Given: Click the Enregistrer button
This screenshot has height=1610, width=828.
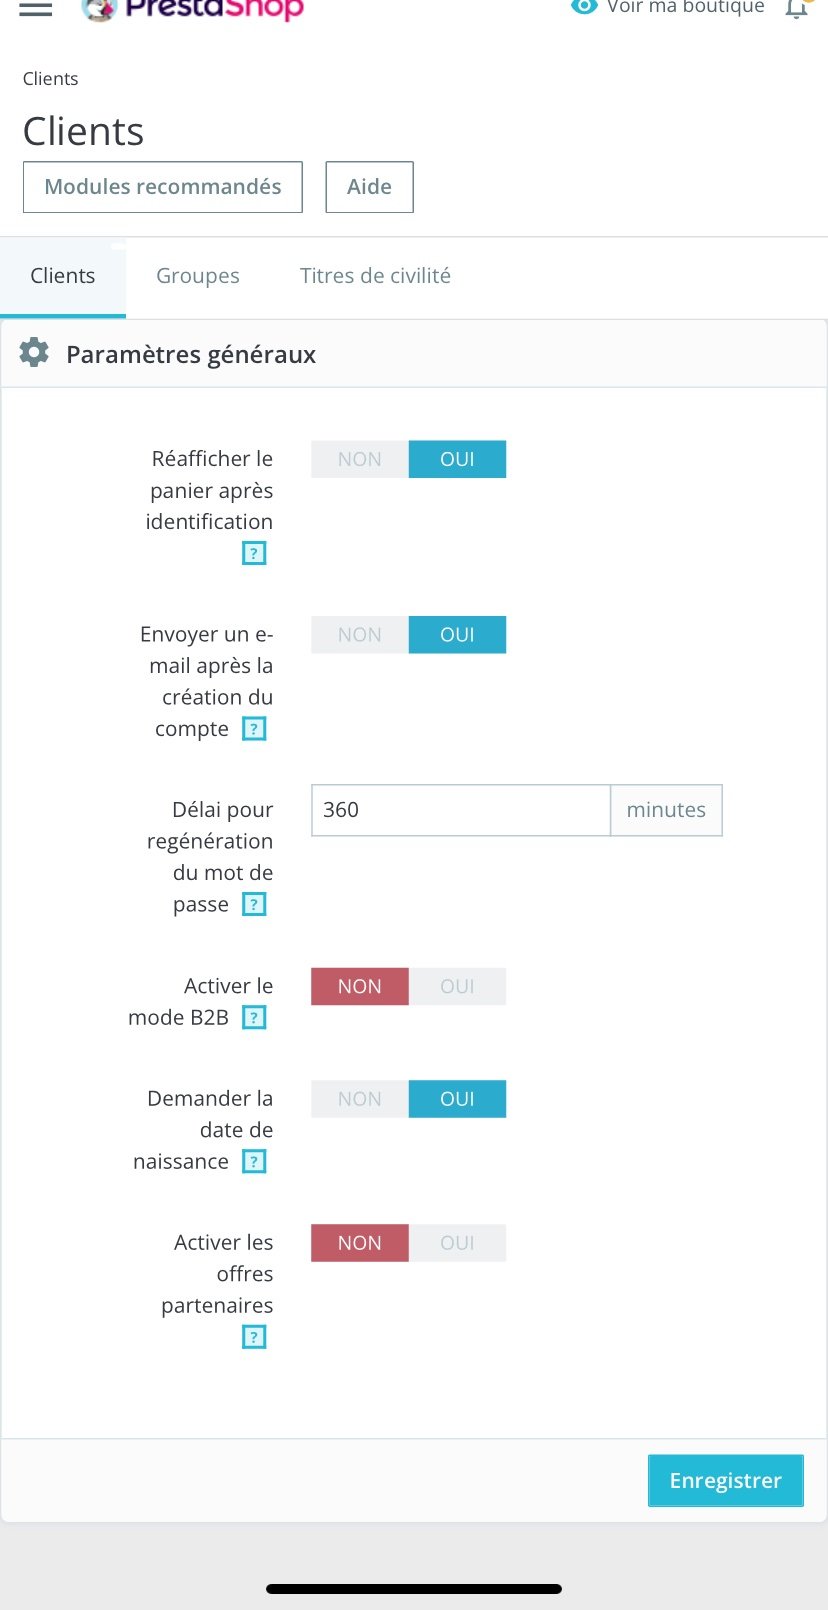Looking at the screenshot, I should 725,1480.
